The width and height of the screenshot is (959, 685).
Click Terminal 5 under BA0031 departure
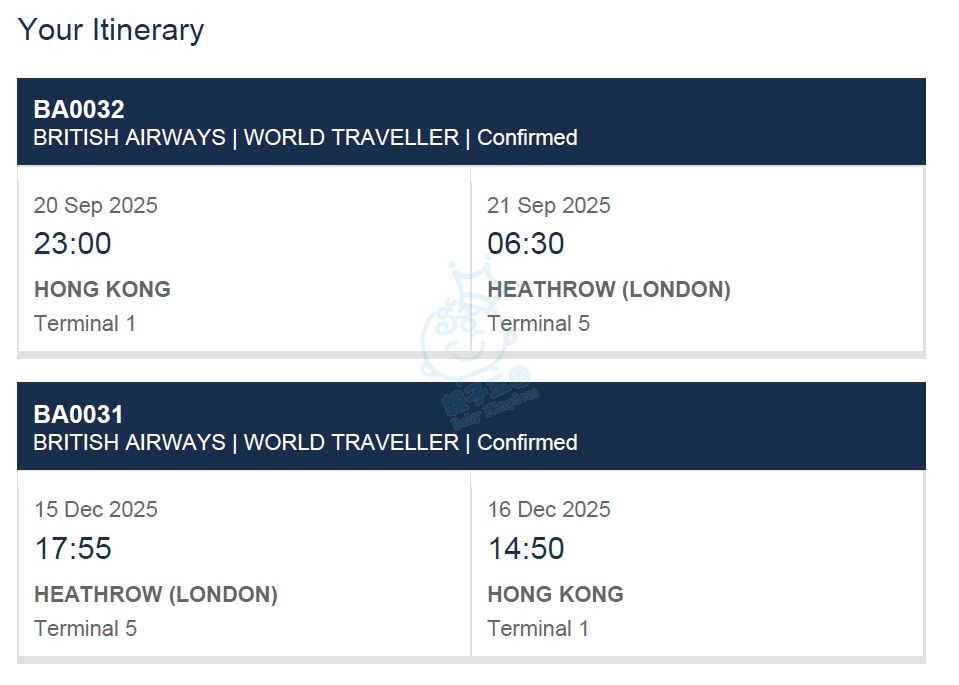click(x=85, y=629)
